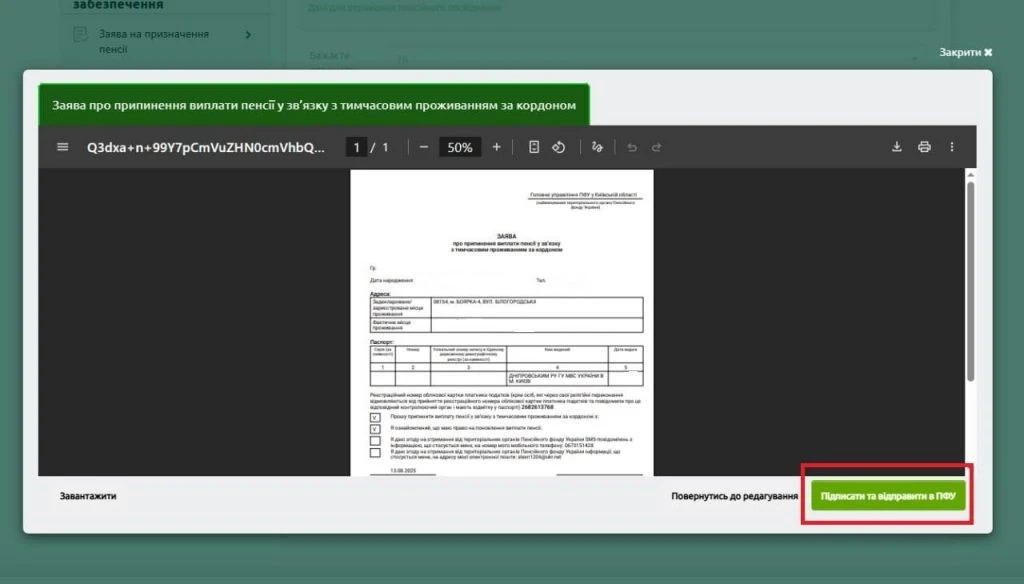Screen dimensions: 1024x584
Task: Print the document via printer icon
Action: (924, 147)
